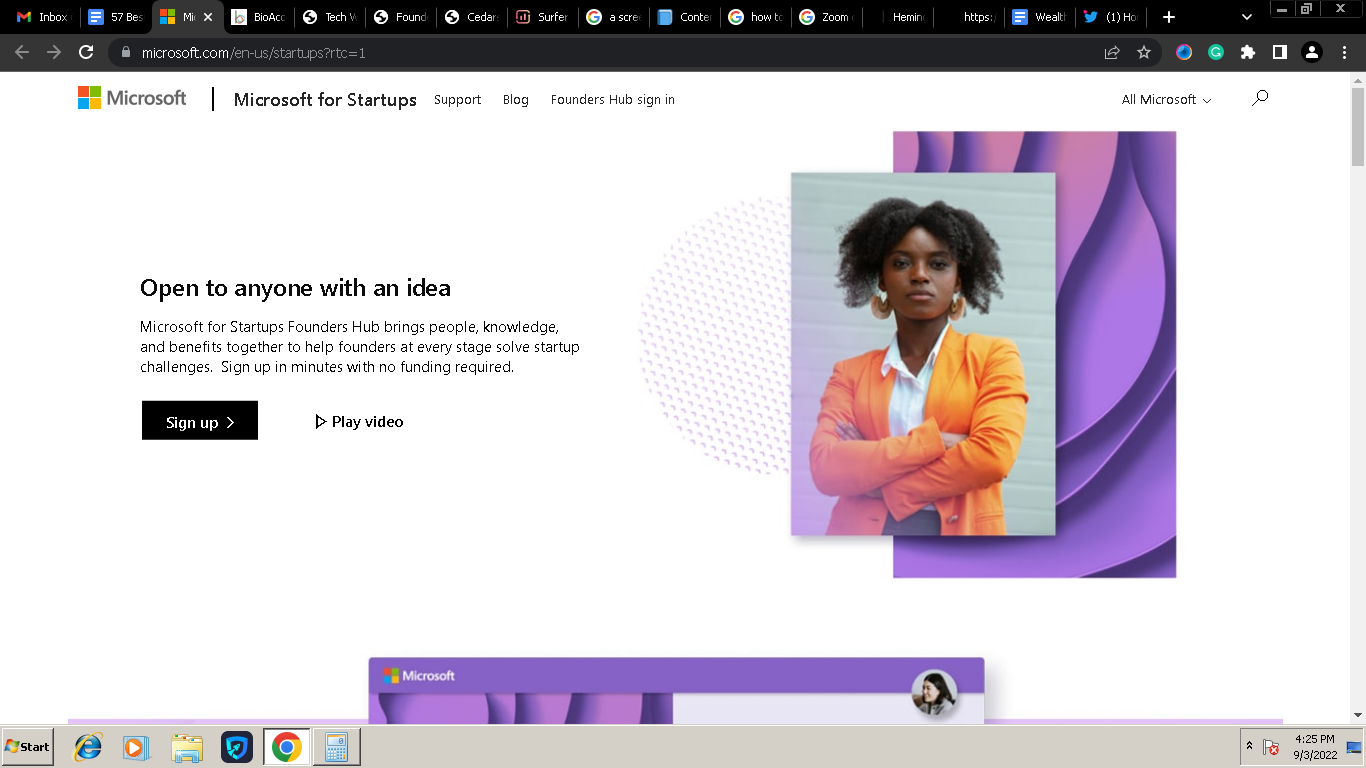Bookmark this page with the star icon
The height and width of the screenshot is (768, 1366).
(x=1144, y=52)
